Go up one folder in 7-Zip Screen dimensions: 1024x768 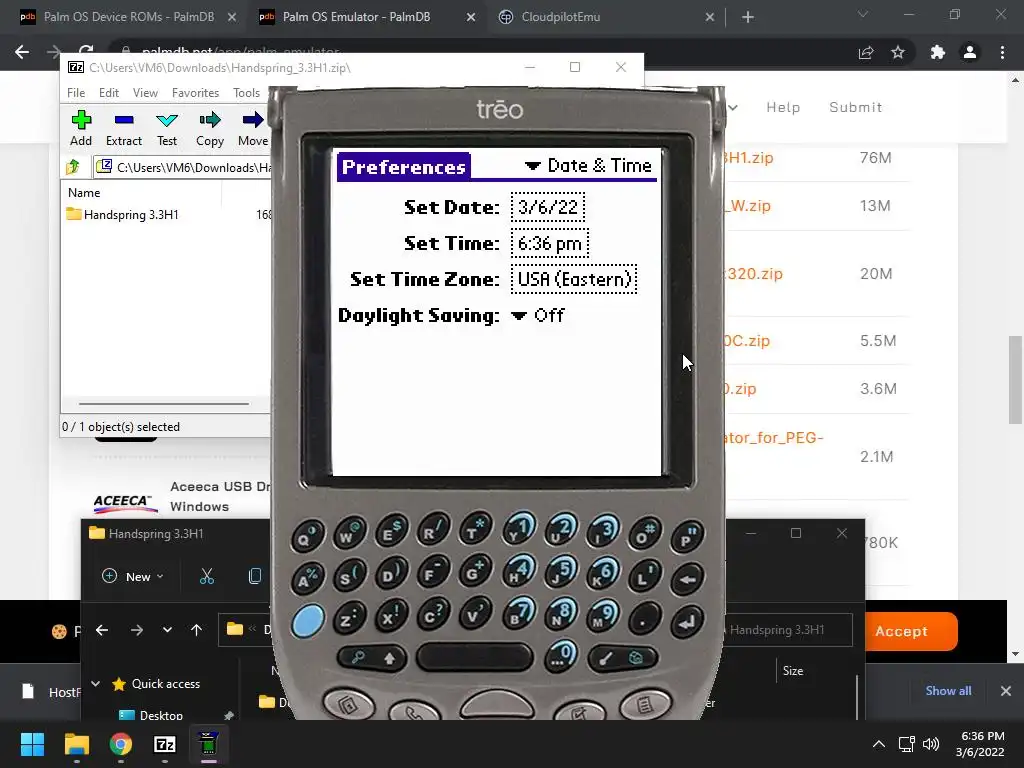(x=73, y=167)
